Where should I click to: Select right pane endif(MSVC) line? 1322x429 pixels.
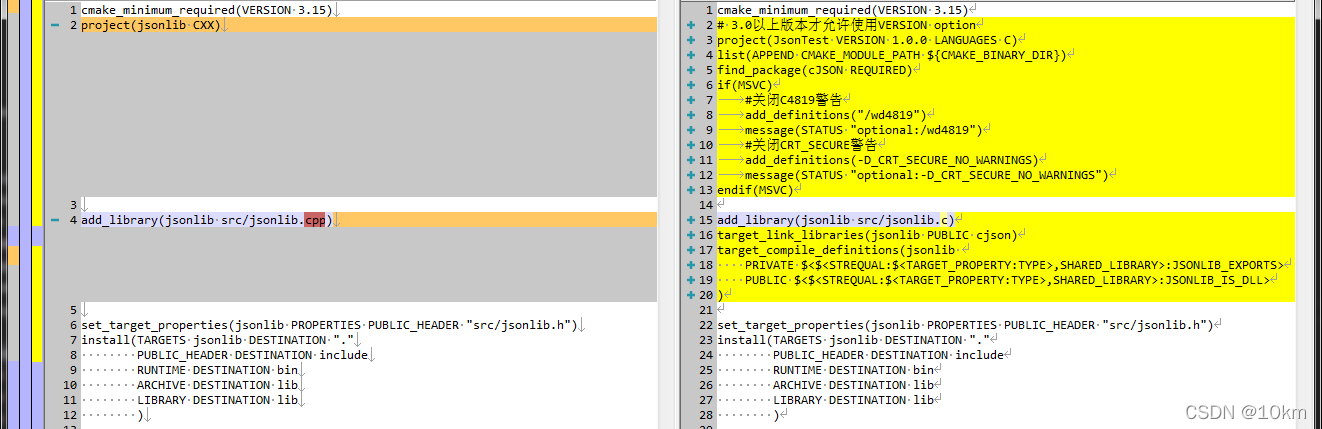tap(755, 190)
